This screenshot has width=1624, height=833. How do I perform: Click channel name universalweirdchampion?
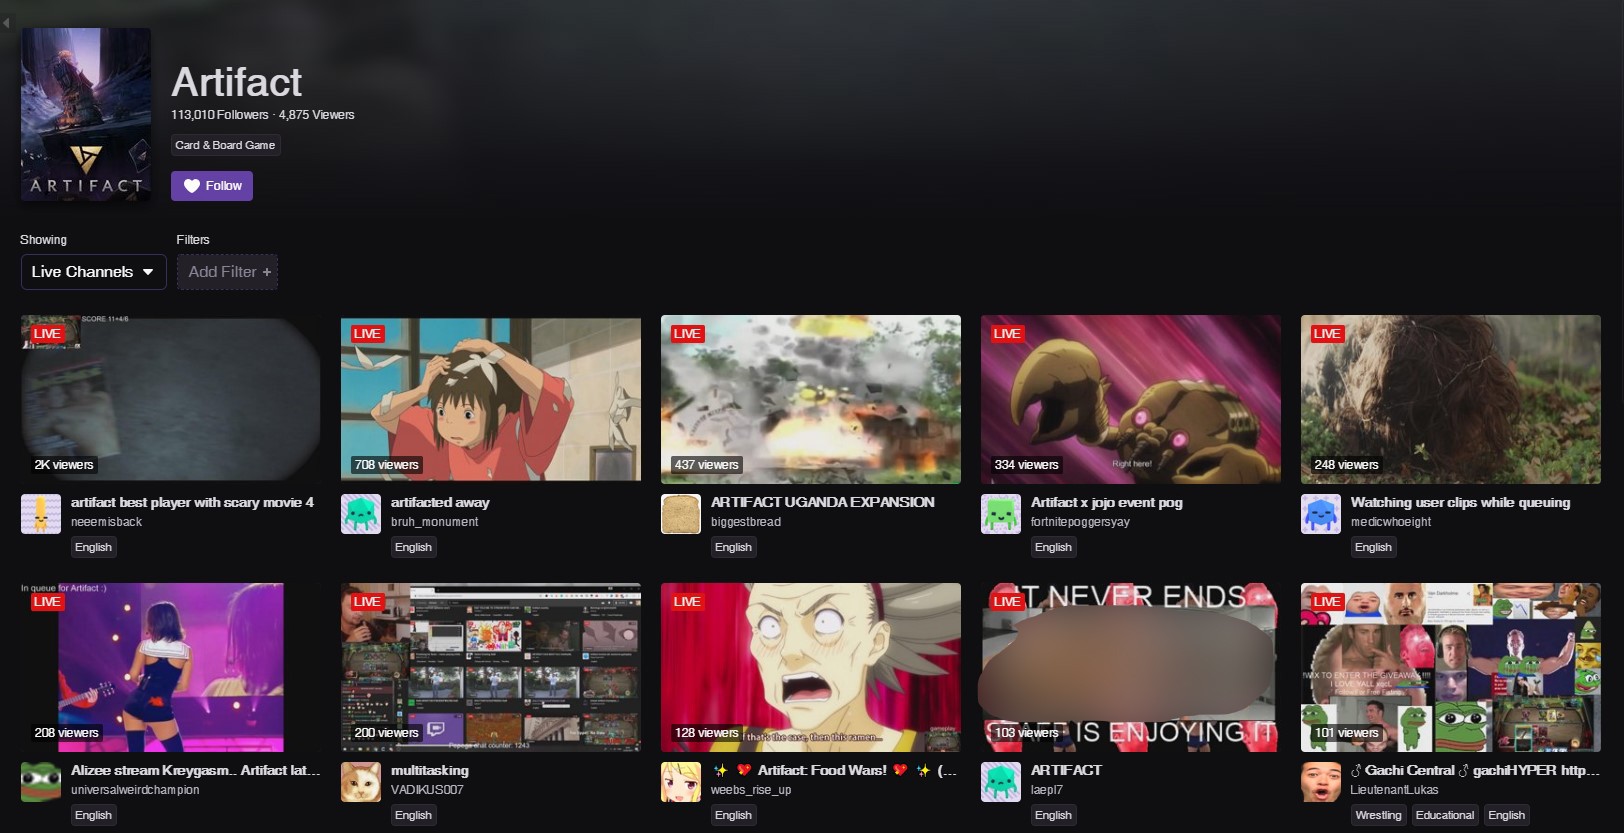pyautogui.click(x=135, y=790)
